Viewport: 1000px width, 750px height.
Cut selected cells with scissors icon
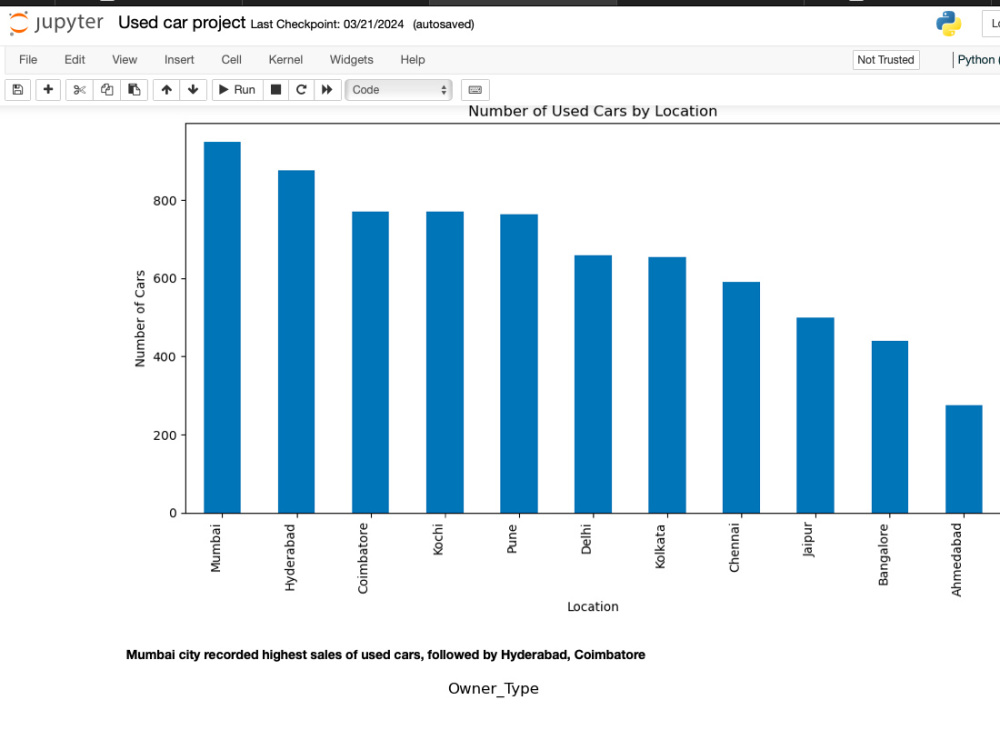(x=79, y=90)
